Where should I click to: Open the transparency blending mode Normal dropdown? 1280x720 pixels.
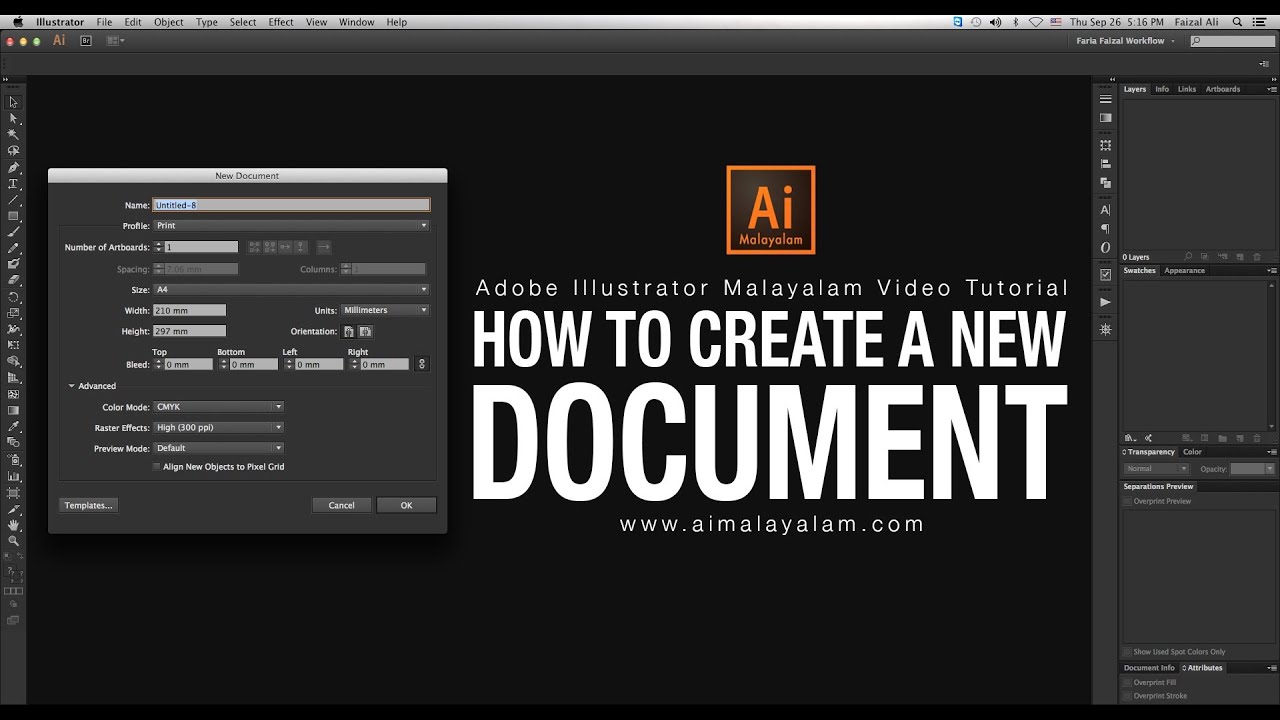1156,468
